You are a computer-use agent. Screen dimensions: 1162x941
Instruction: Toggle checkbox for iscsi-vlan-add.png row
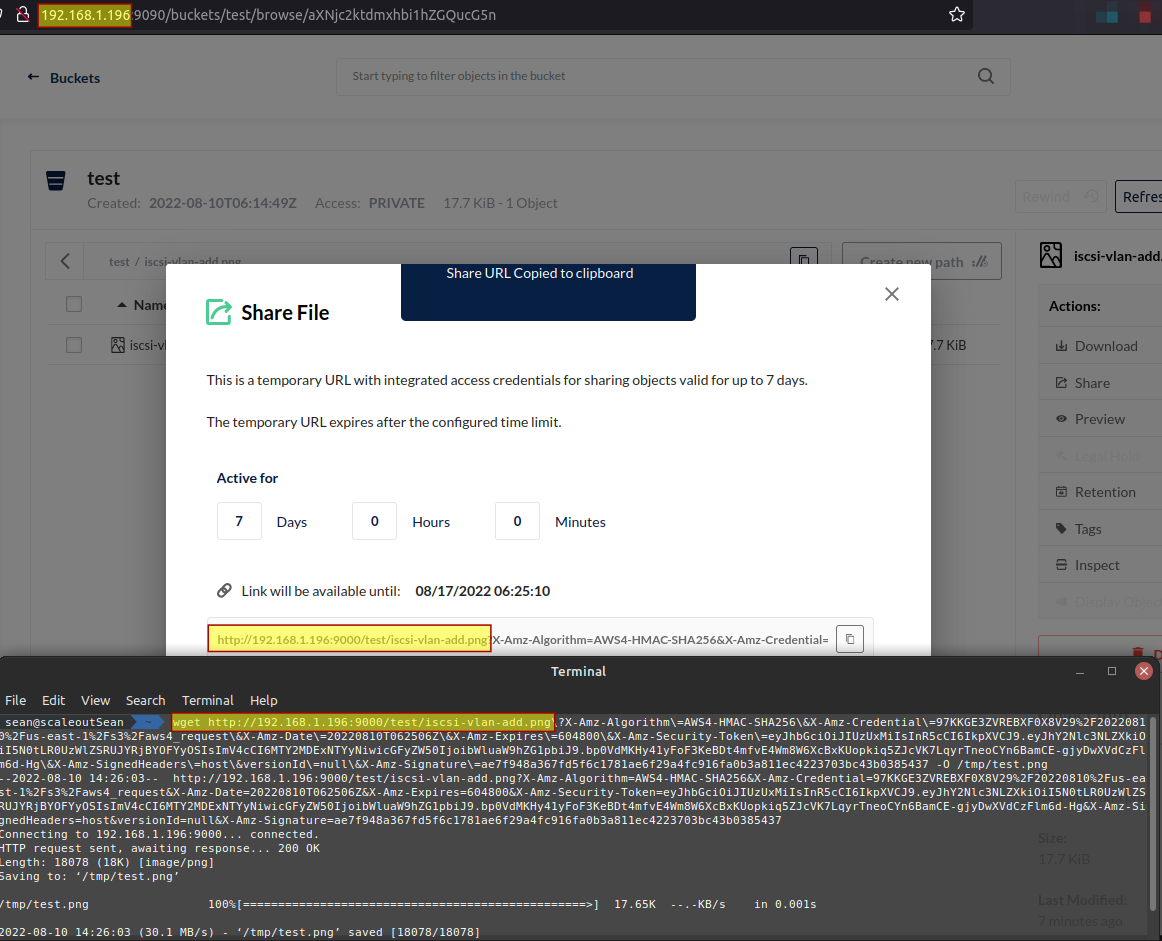point(74,345)
